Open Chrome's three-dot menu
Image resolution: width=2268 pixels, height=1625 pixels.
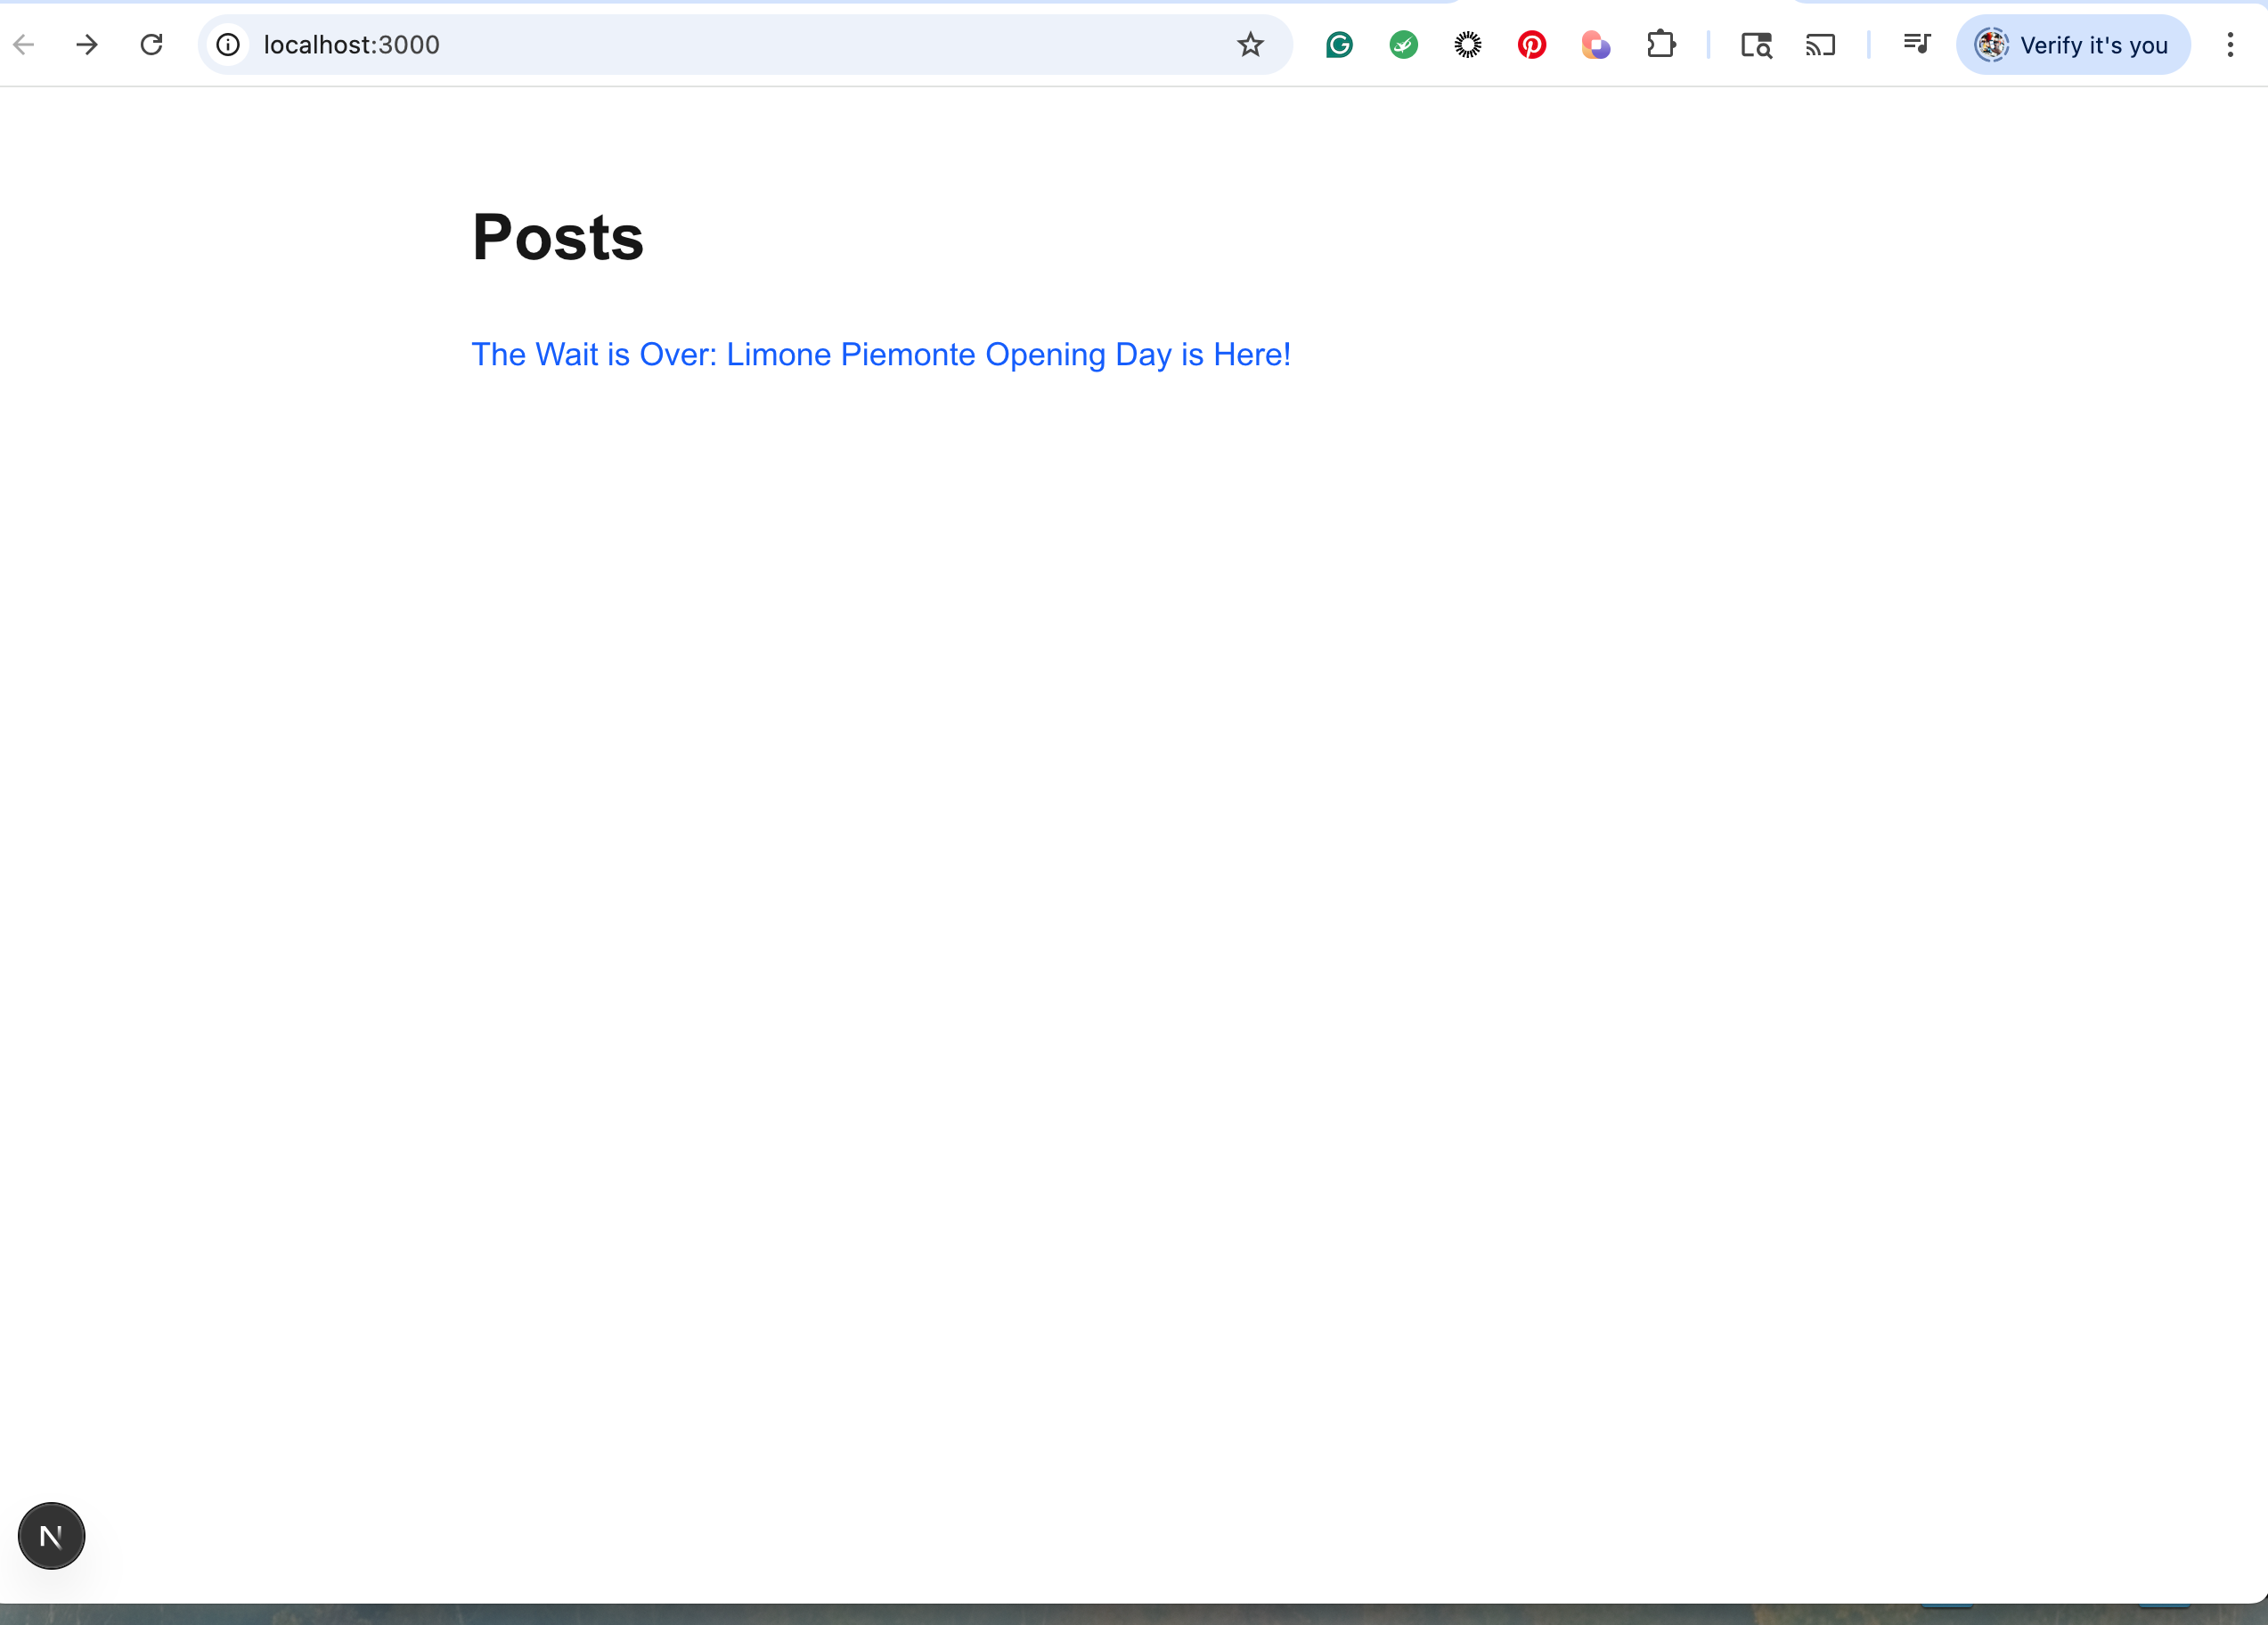tap(2229, 44)
